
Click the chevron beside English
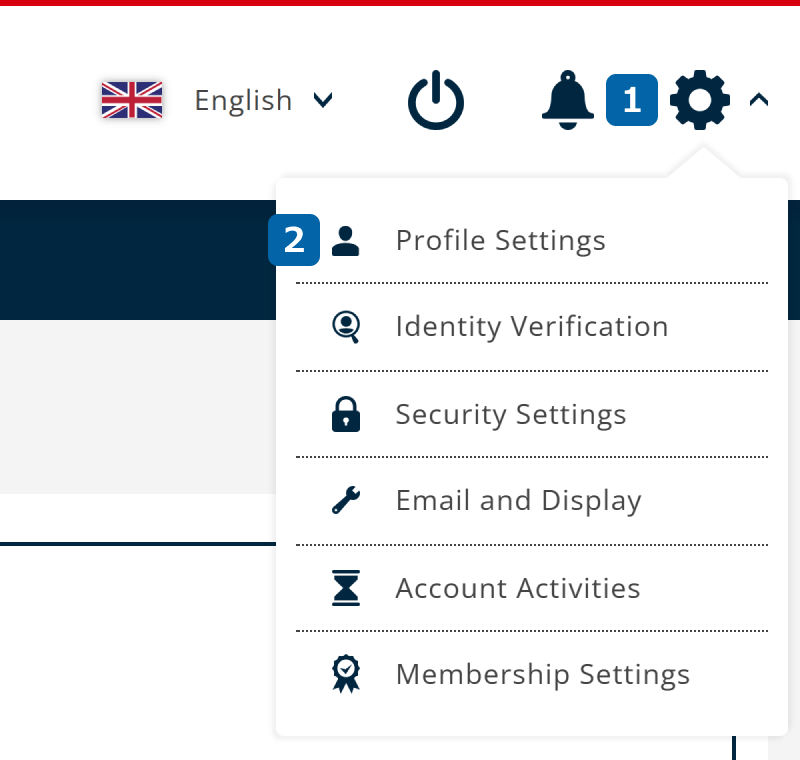[x=322, y=99]
